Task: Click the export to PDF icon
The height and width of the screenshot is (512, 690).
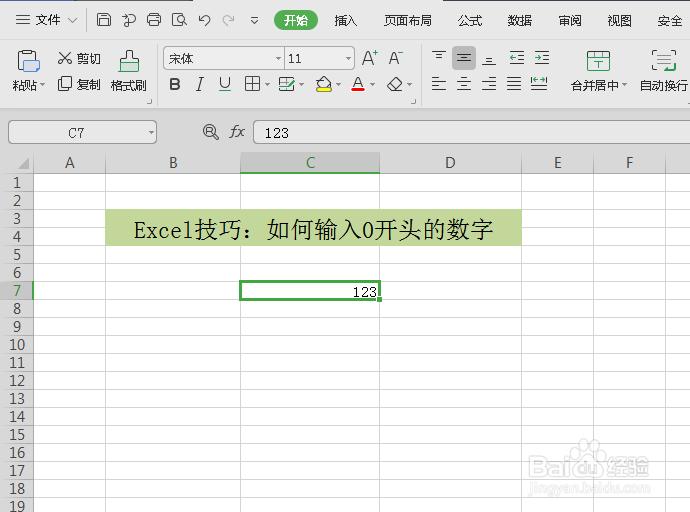Action: coord(129,20)
